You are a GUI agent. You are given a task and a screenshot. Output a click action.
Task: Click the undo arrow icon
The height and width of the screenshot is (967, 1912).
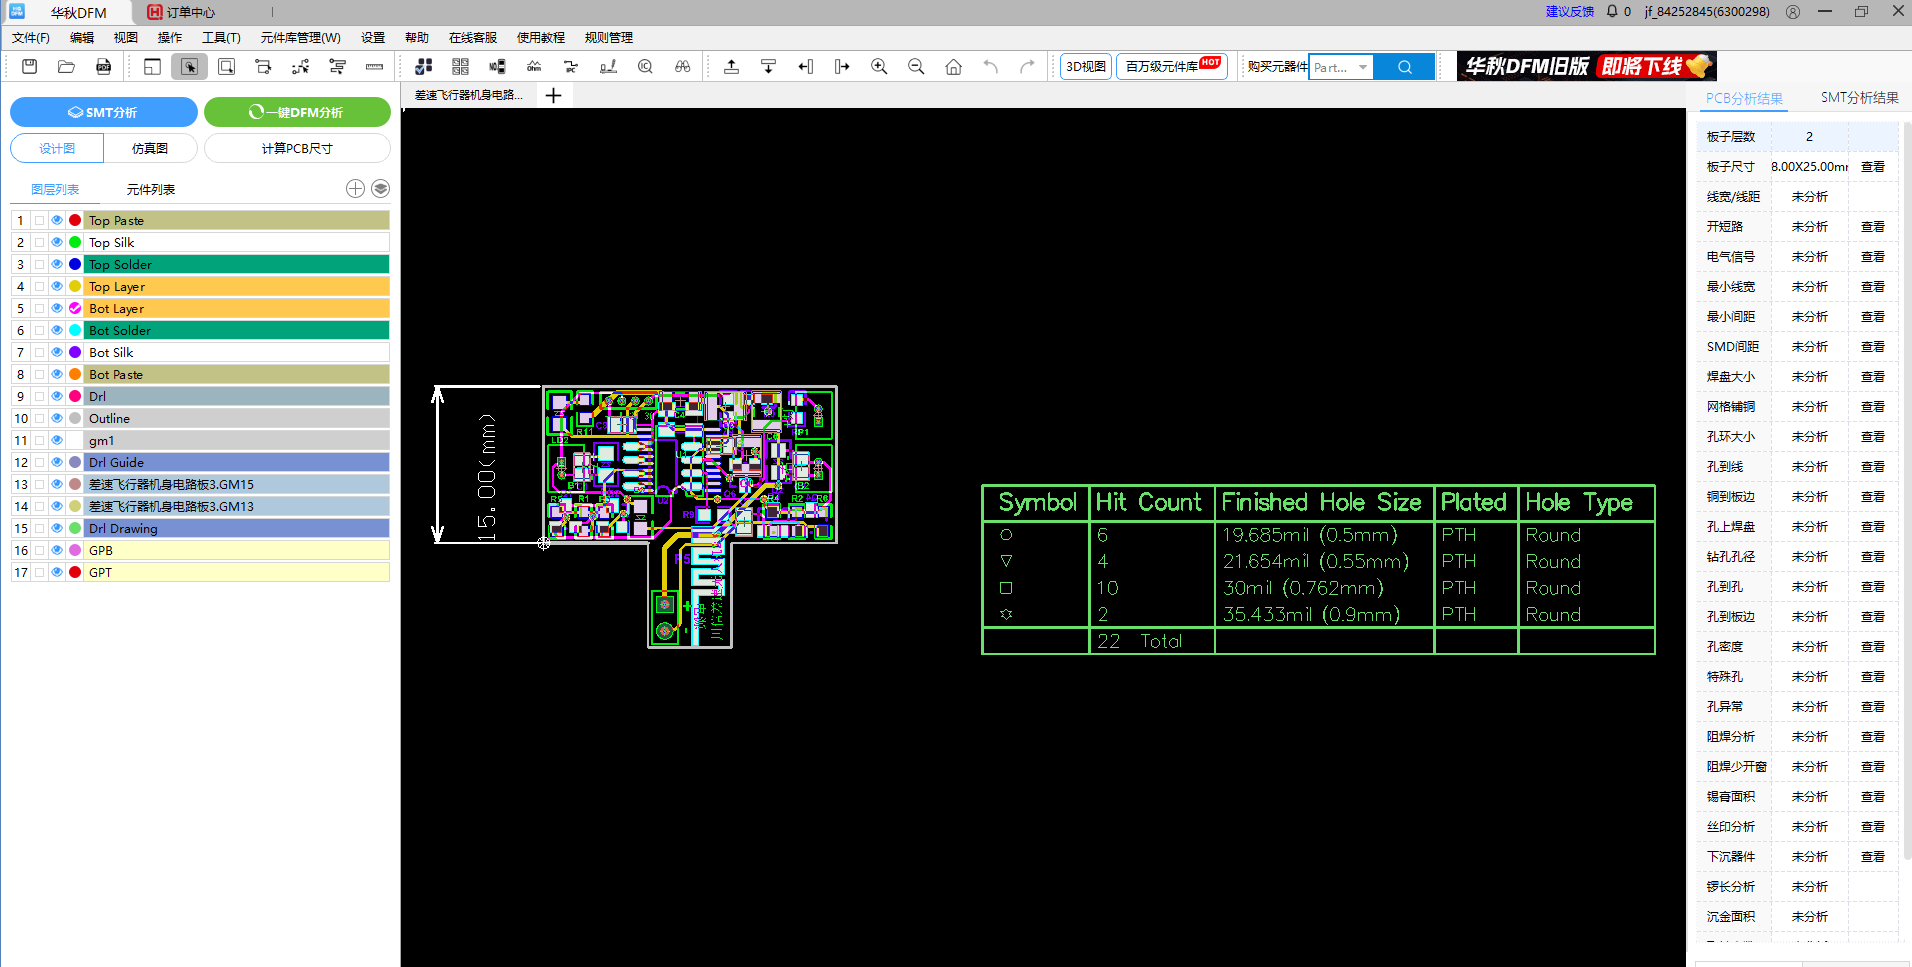click(x=990, y=67)
